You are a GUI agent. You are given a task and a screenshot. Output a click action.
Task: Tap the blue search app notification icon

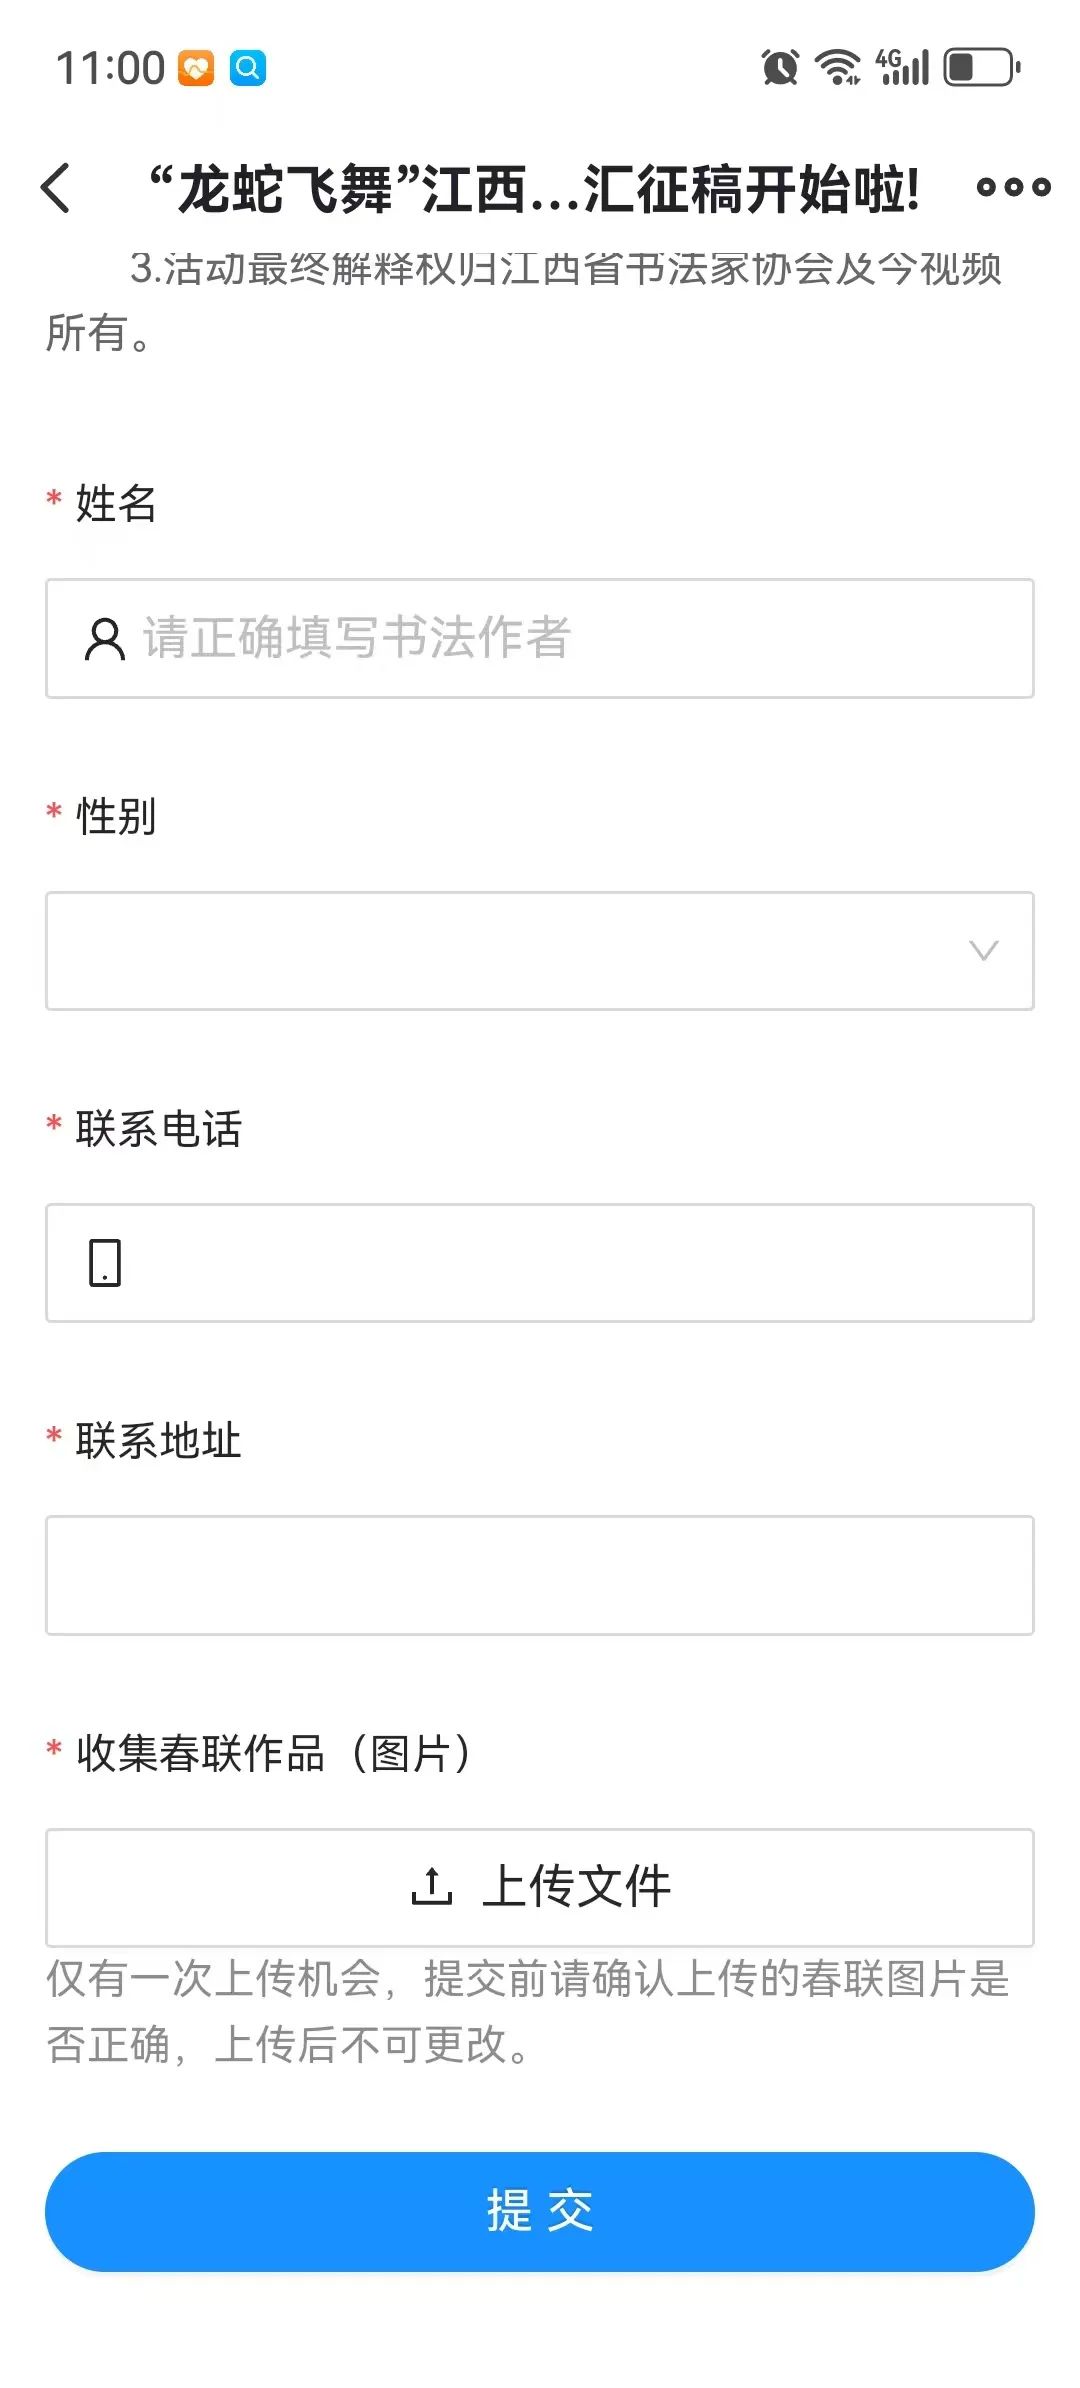248,68
